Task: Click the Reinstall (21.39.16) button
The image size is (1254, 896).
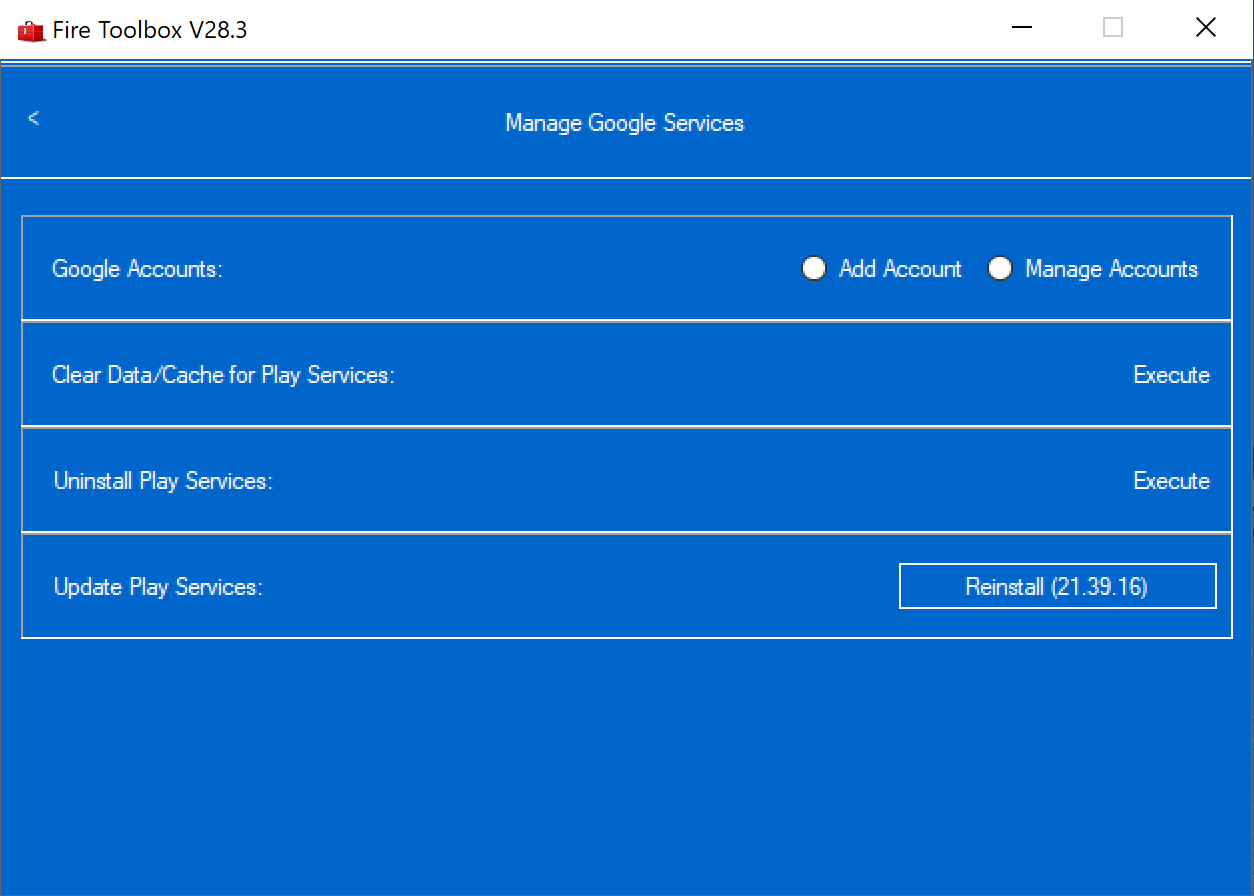Action: click(x=1057, y=586)
